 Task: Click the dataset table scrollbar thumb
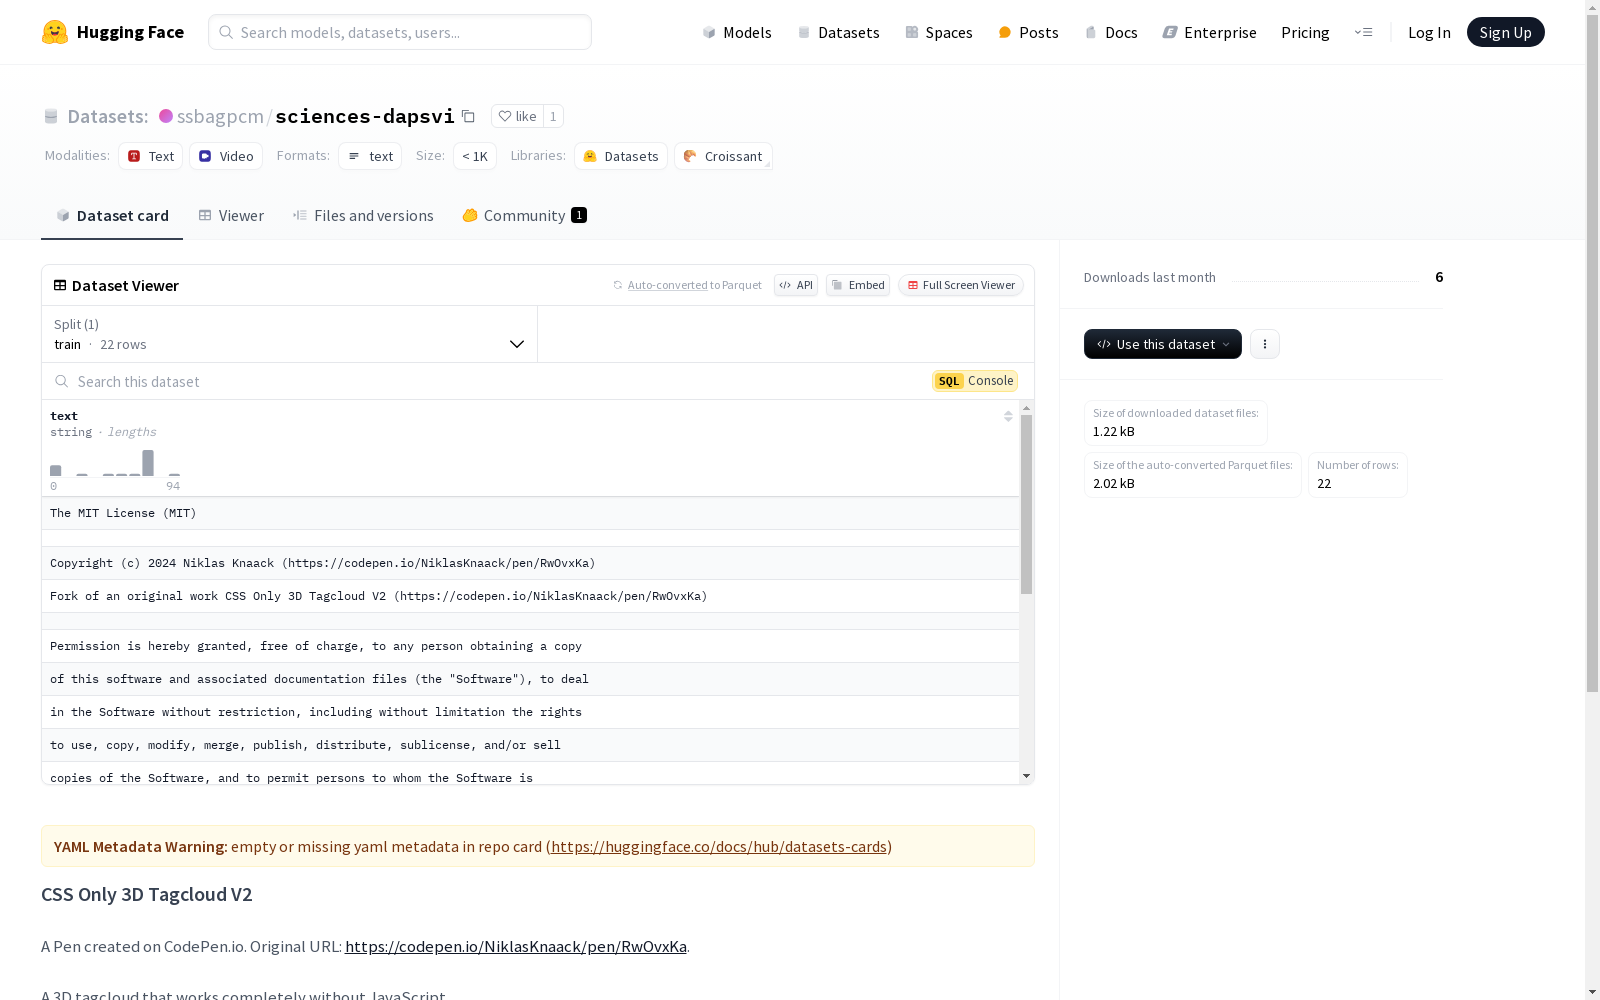(1026, 505)
